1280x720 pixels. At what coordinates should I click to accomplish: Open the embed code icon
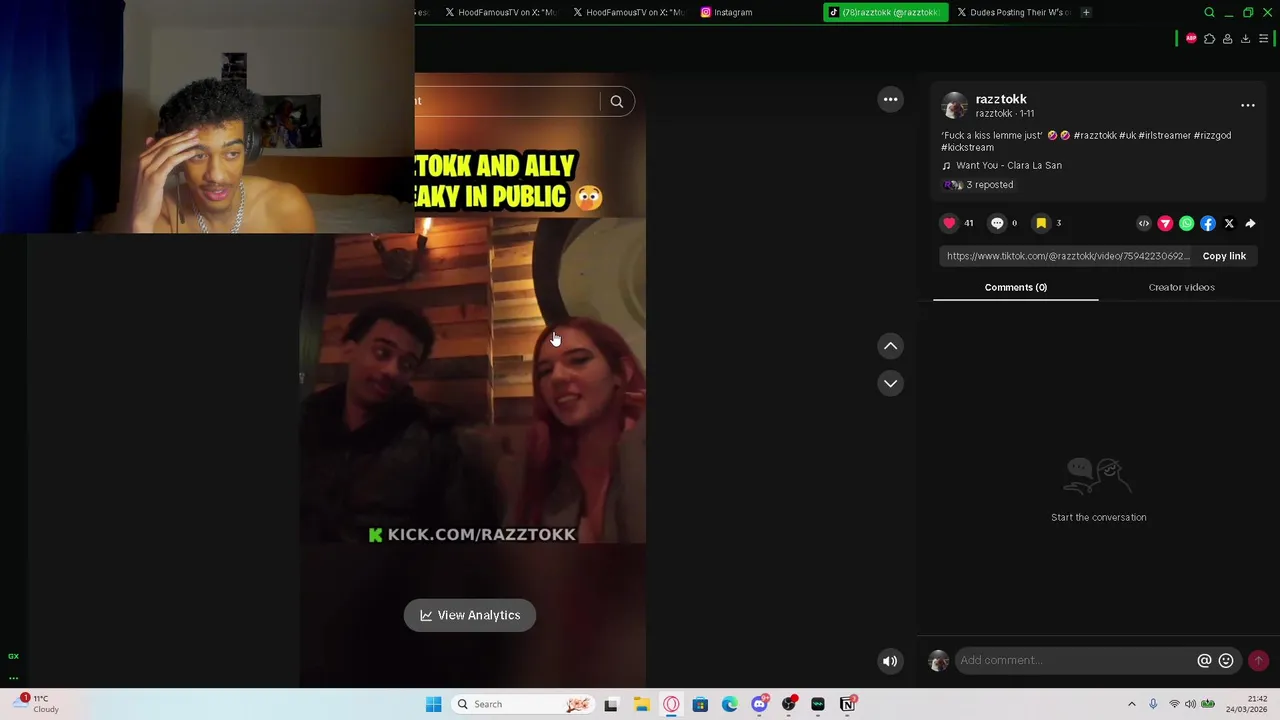click(1144, 224)
